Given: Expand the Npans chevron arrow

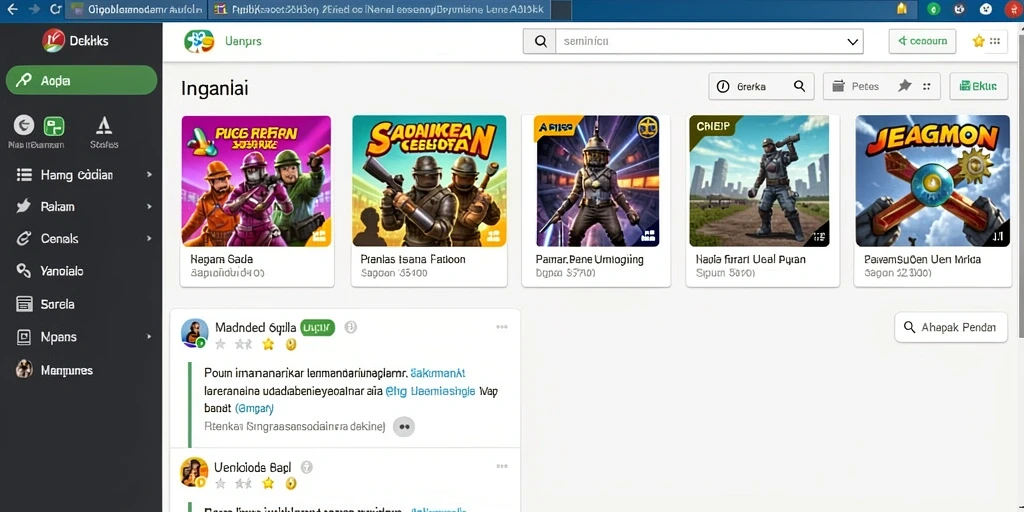Looking at the screenshot, I should [x=149, y=337].
